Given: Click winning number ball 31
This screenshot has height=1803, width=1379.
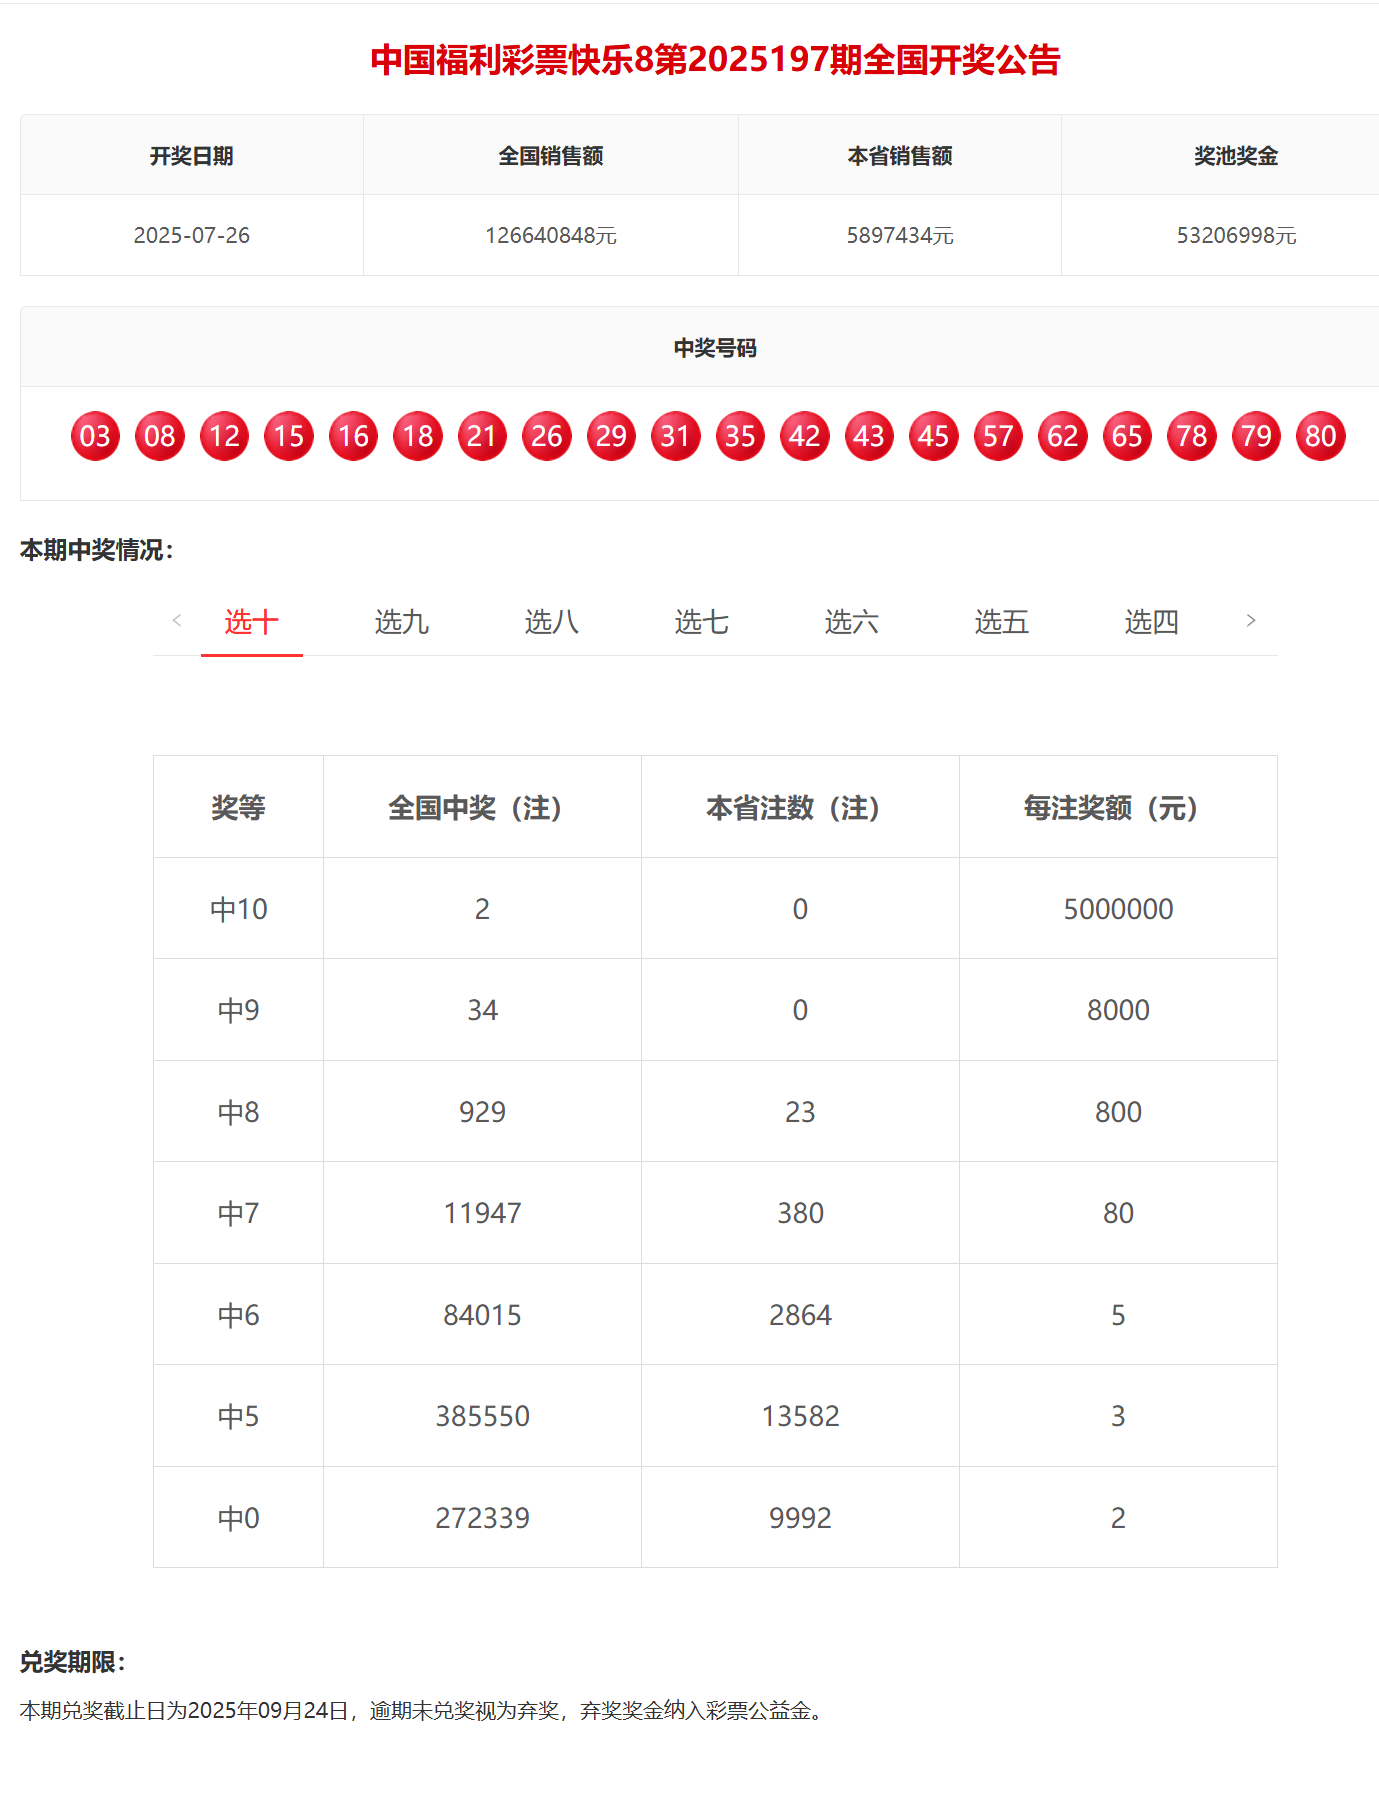Looking at the screenshot, I should coord(676,436).
